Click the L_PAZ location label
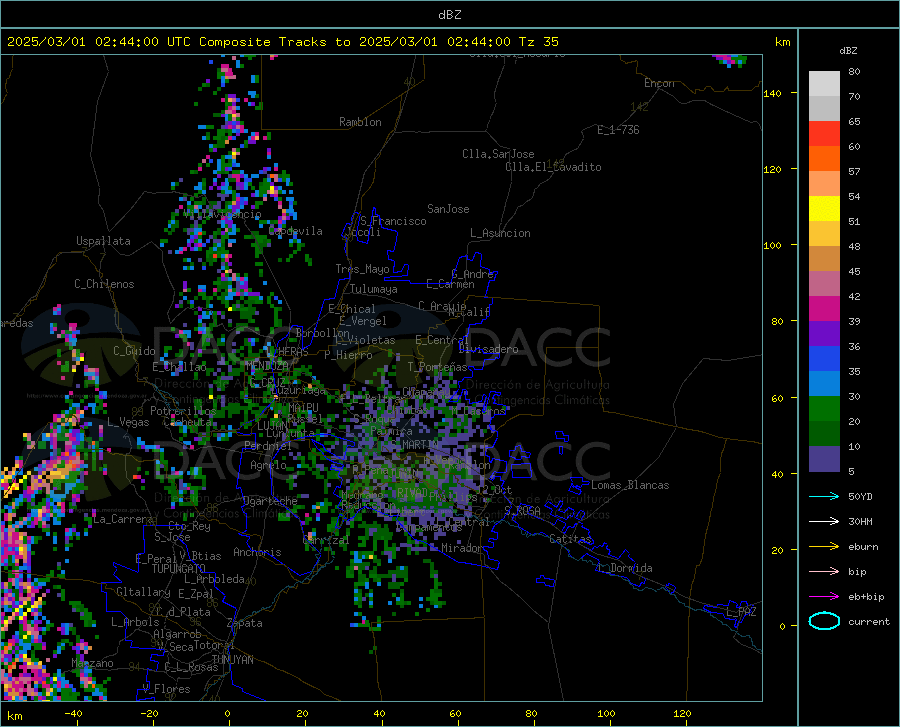 click(x=741, y=612)
